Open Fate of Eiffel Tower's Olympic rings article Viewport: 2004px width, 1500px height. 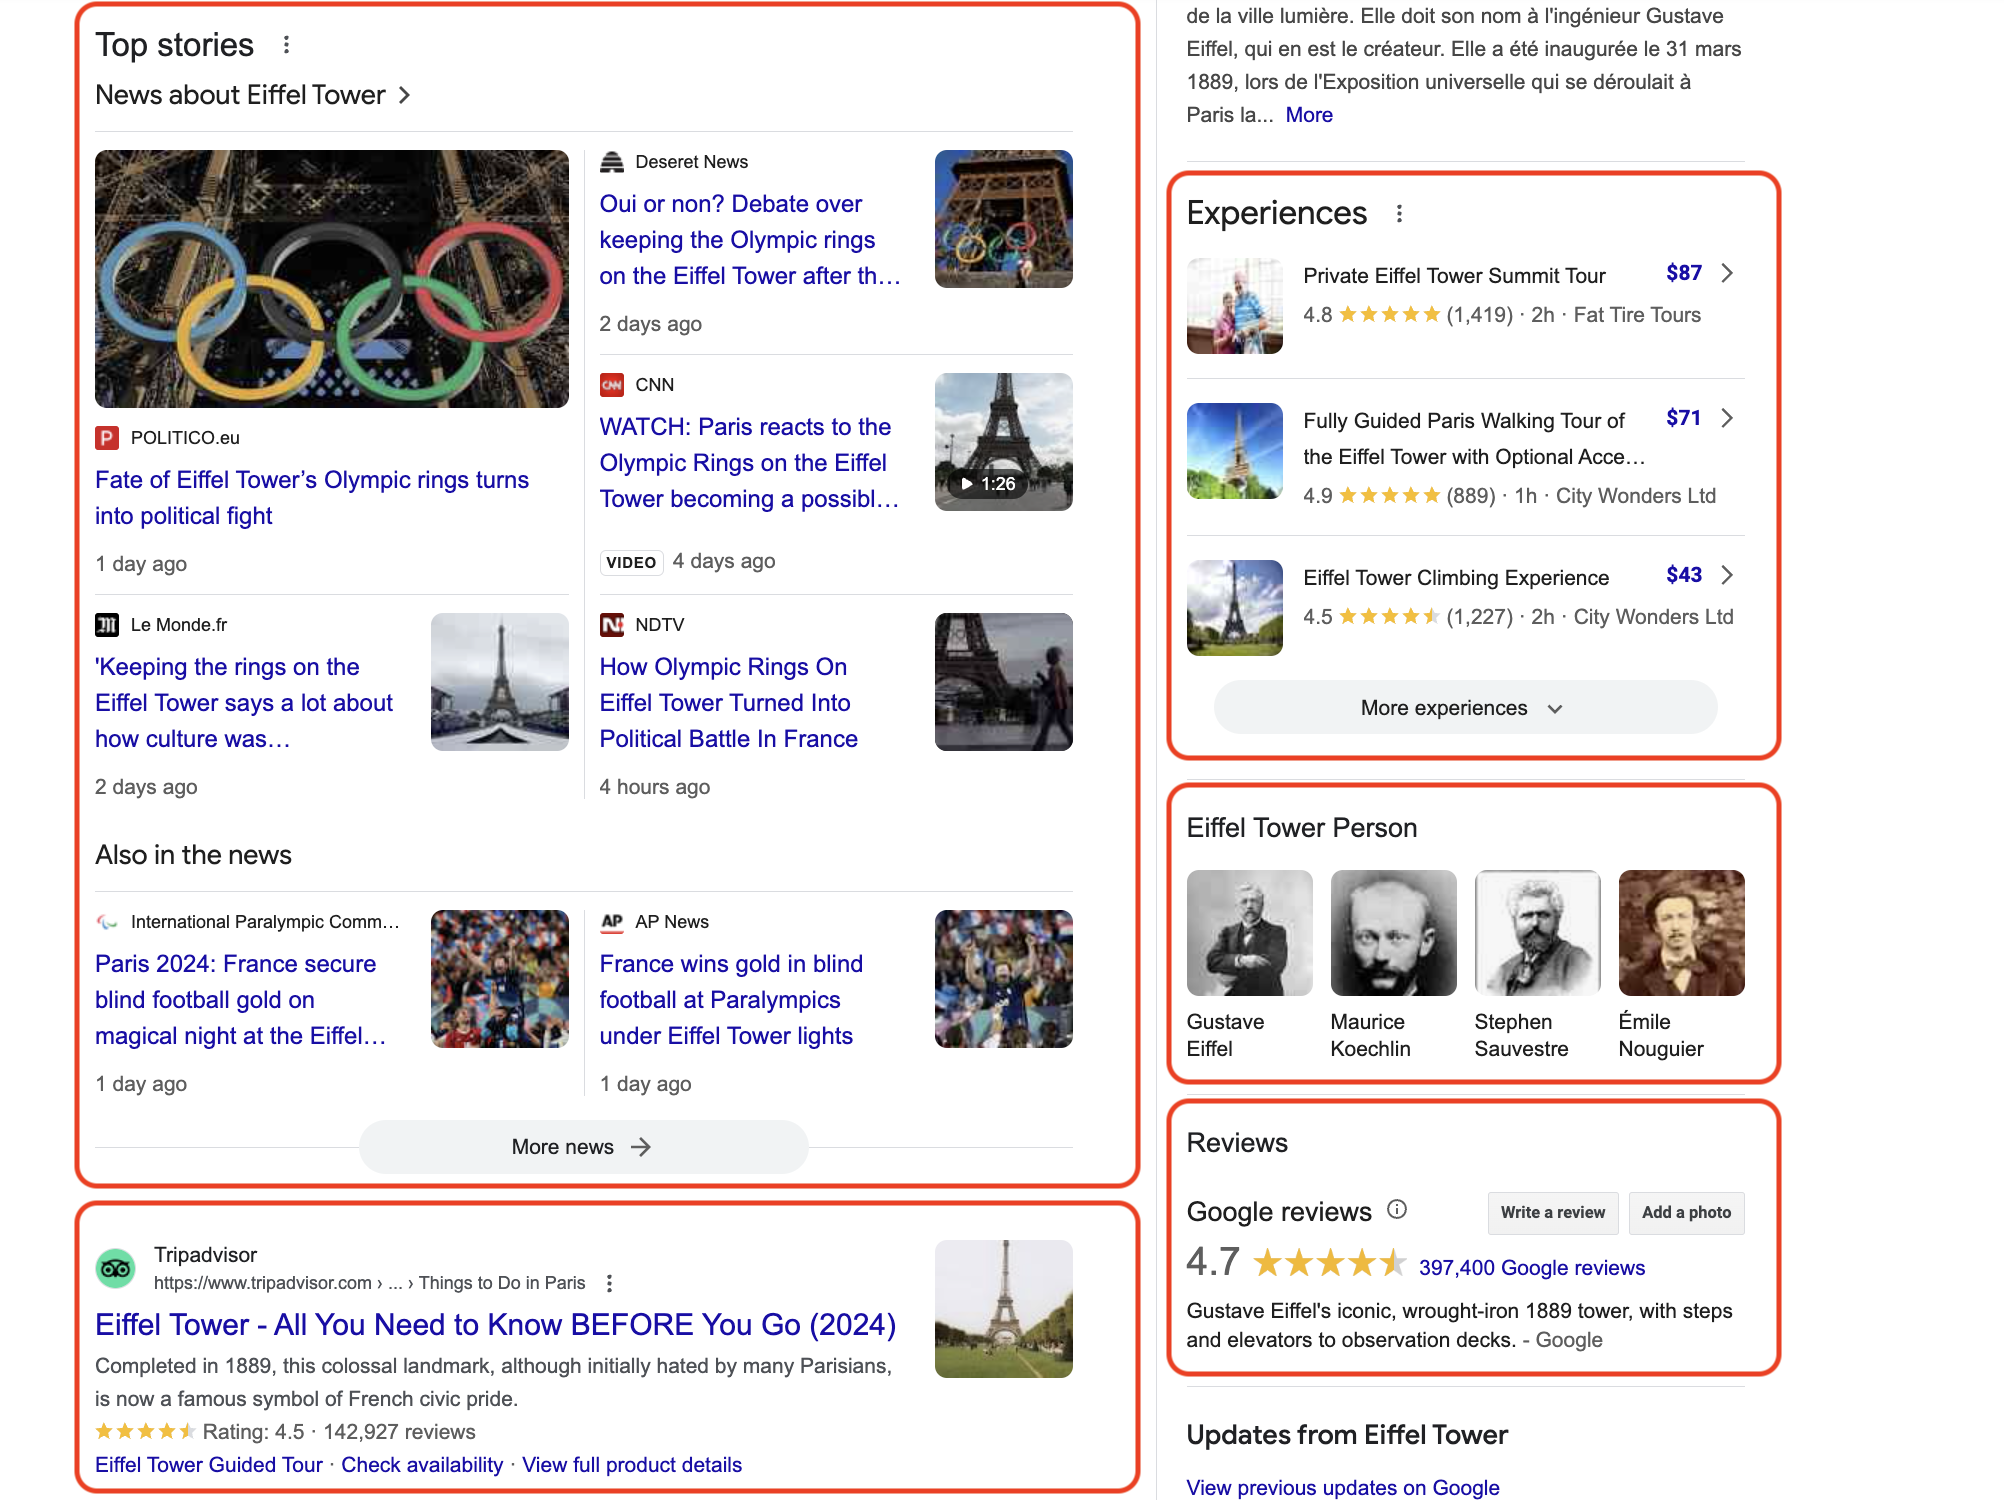[312, 498]
